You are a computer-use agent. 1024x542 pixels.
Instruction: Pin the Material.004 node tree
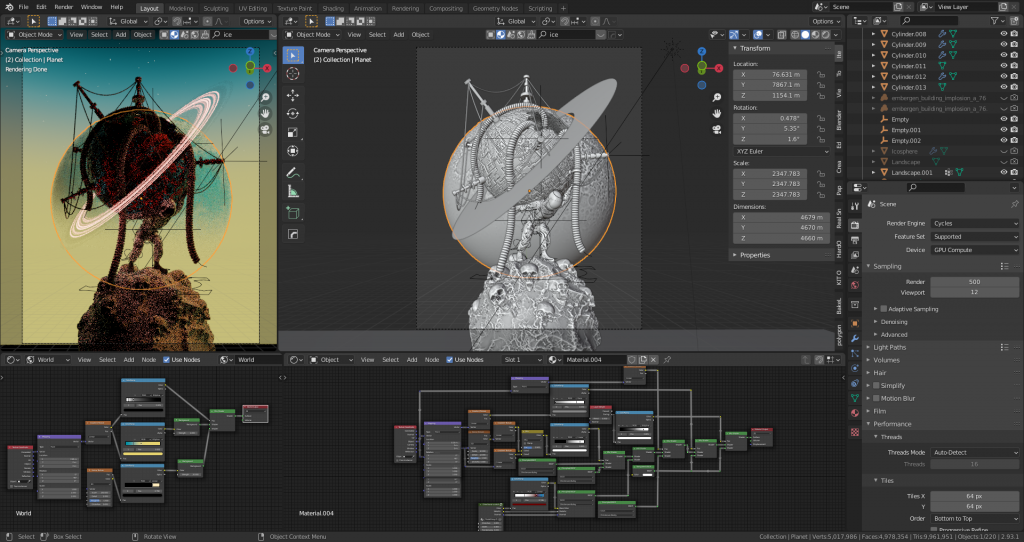click(x=667, y=360)
